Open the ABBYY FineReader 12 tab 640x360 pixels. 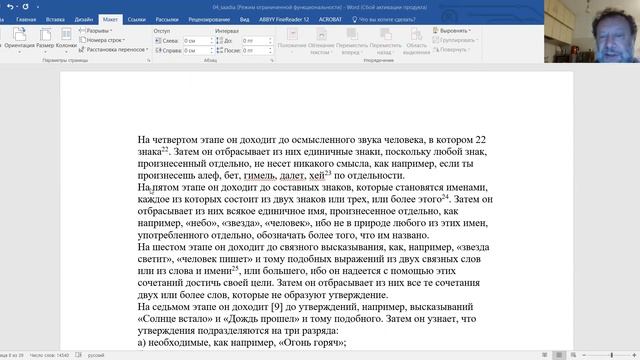click(284, 19)
